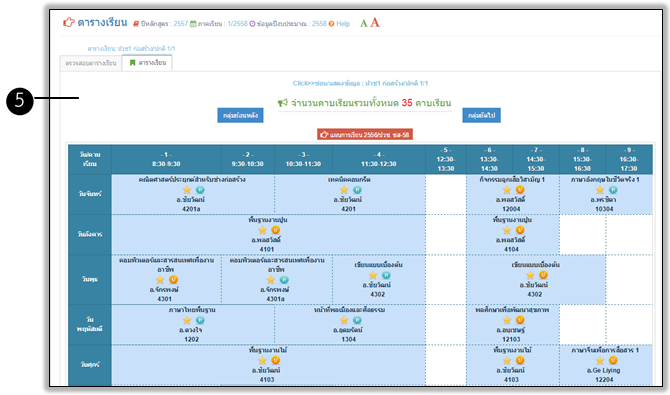Click the teal badge in Wednesday's room 4301a cell
Image resolution: width=670 pixels, height=395 pixels.
[x=284, y=280]
